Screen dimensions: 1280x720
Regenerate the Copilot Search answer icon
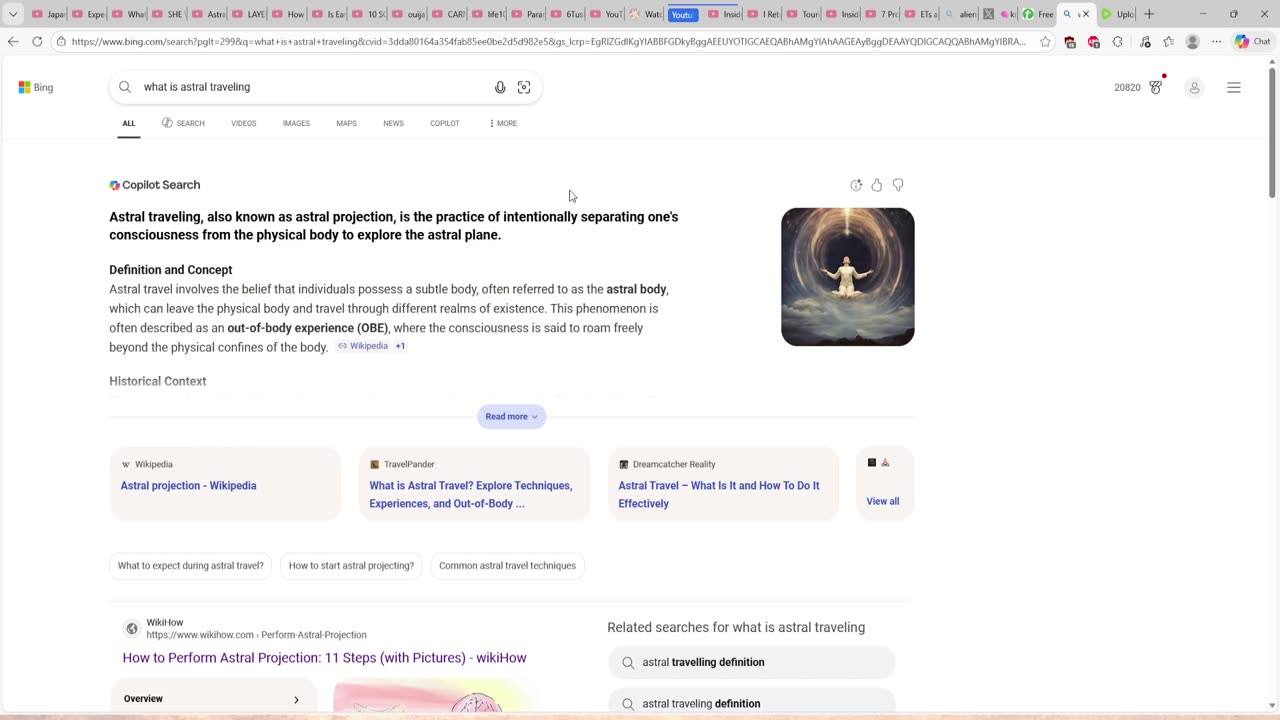point(856,185)
